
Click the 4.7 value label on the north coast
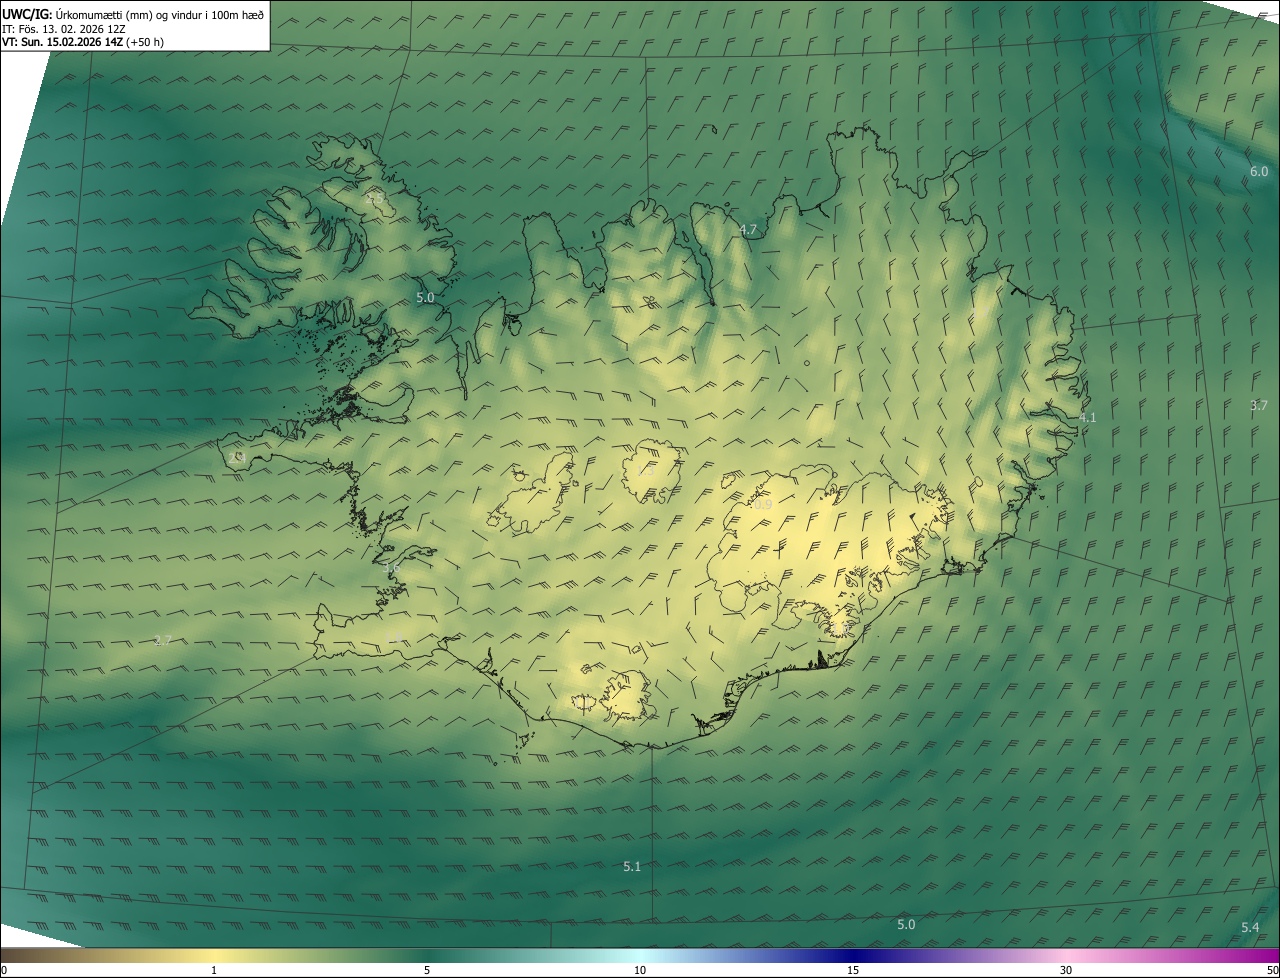click(x=748, y=230)
